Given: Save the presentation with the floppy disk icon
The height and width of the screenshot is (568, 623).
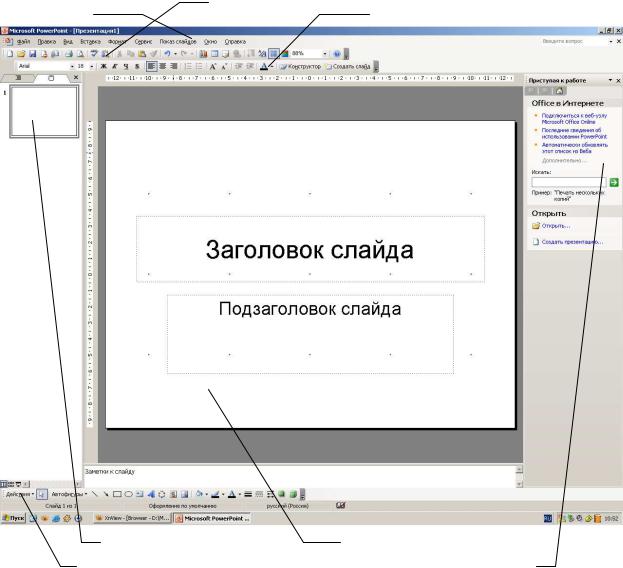Looking at the screenshot, I should [x=33, y=54].
